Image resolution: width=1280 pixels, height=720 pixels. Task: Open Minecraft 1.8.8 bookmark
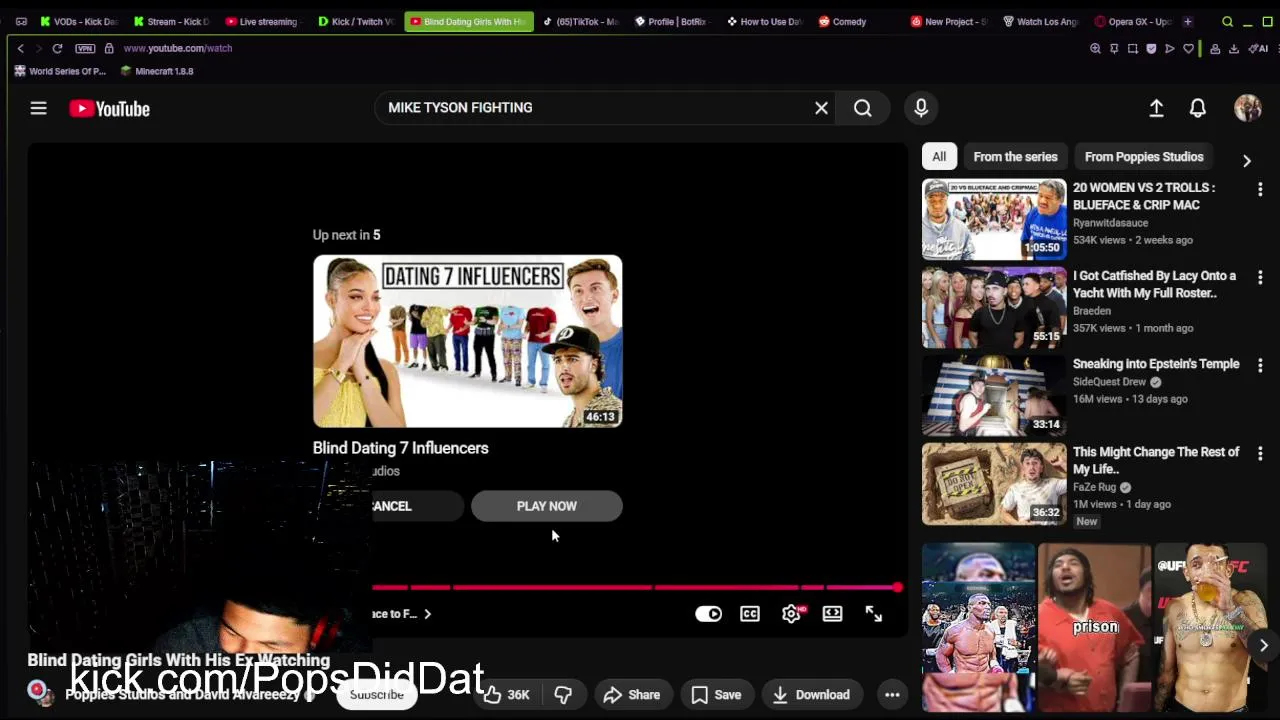tap(157, 71)
